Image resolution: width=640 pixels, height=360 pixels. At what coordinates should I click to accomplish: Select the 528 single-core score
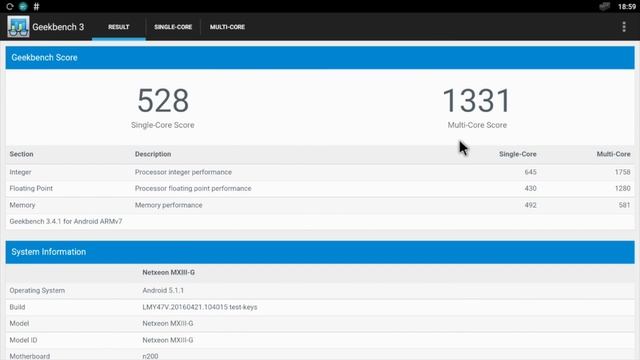pyautogui.click(x=163, y=100)
